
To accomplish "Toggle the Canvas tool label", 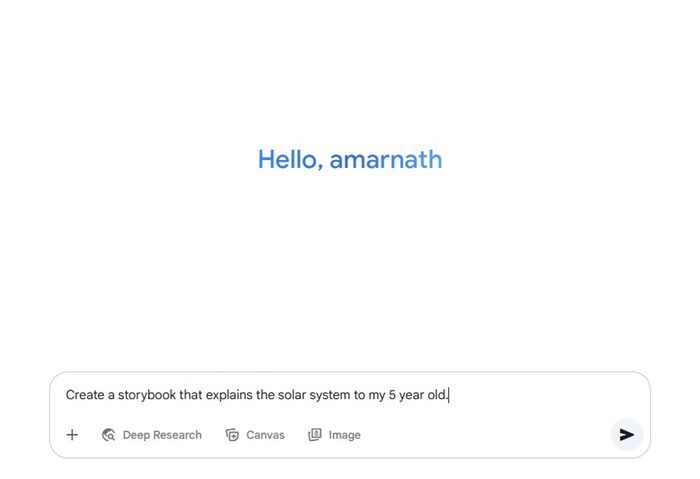I will coord(265,435).
